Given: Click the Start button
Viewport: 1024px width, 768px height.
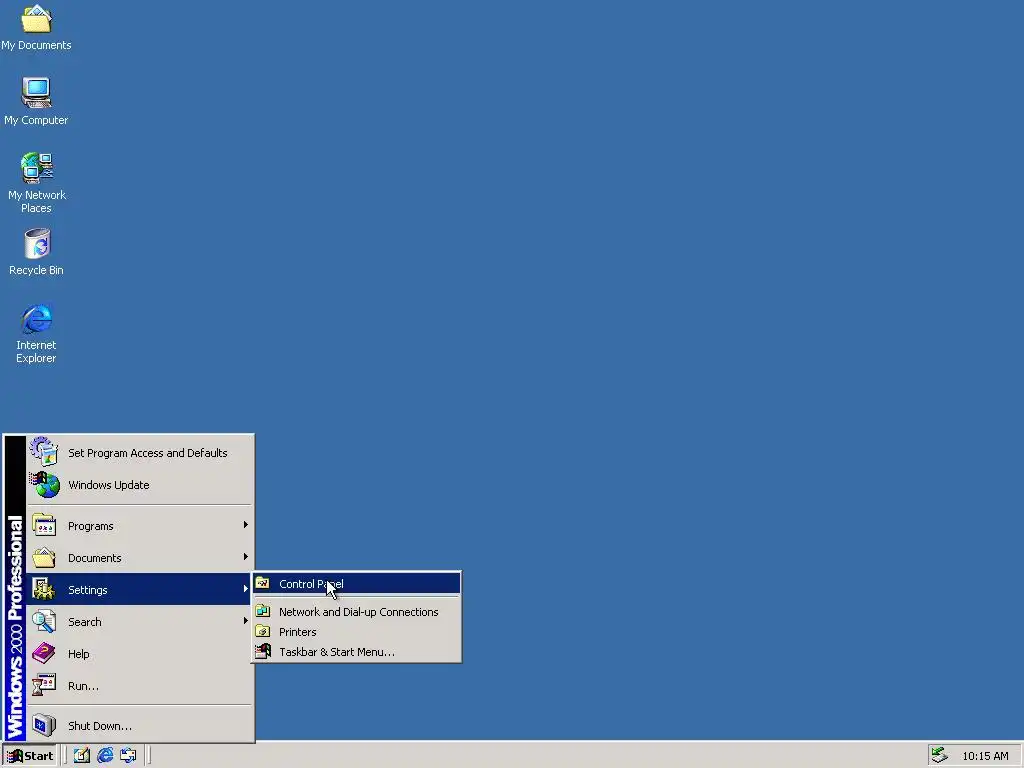Looking at the screenshot, I should point(30,756).
